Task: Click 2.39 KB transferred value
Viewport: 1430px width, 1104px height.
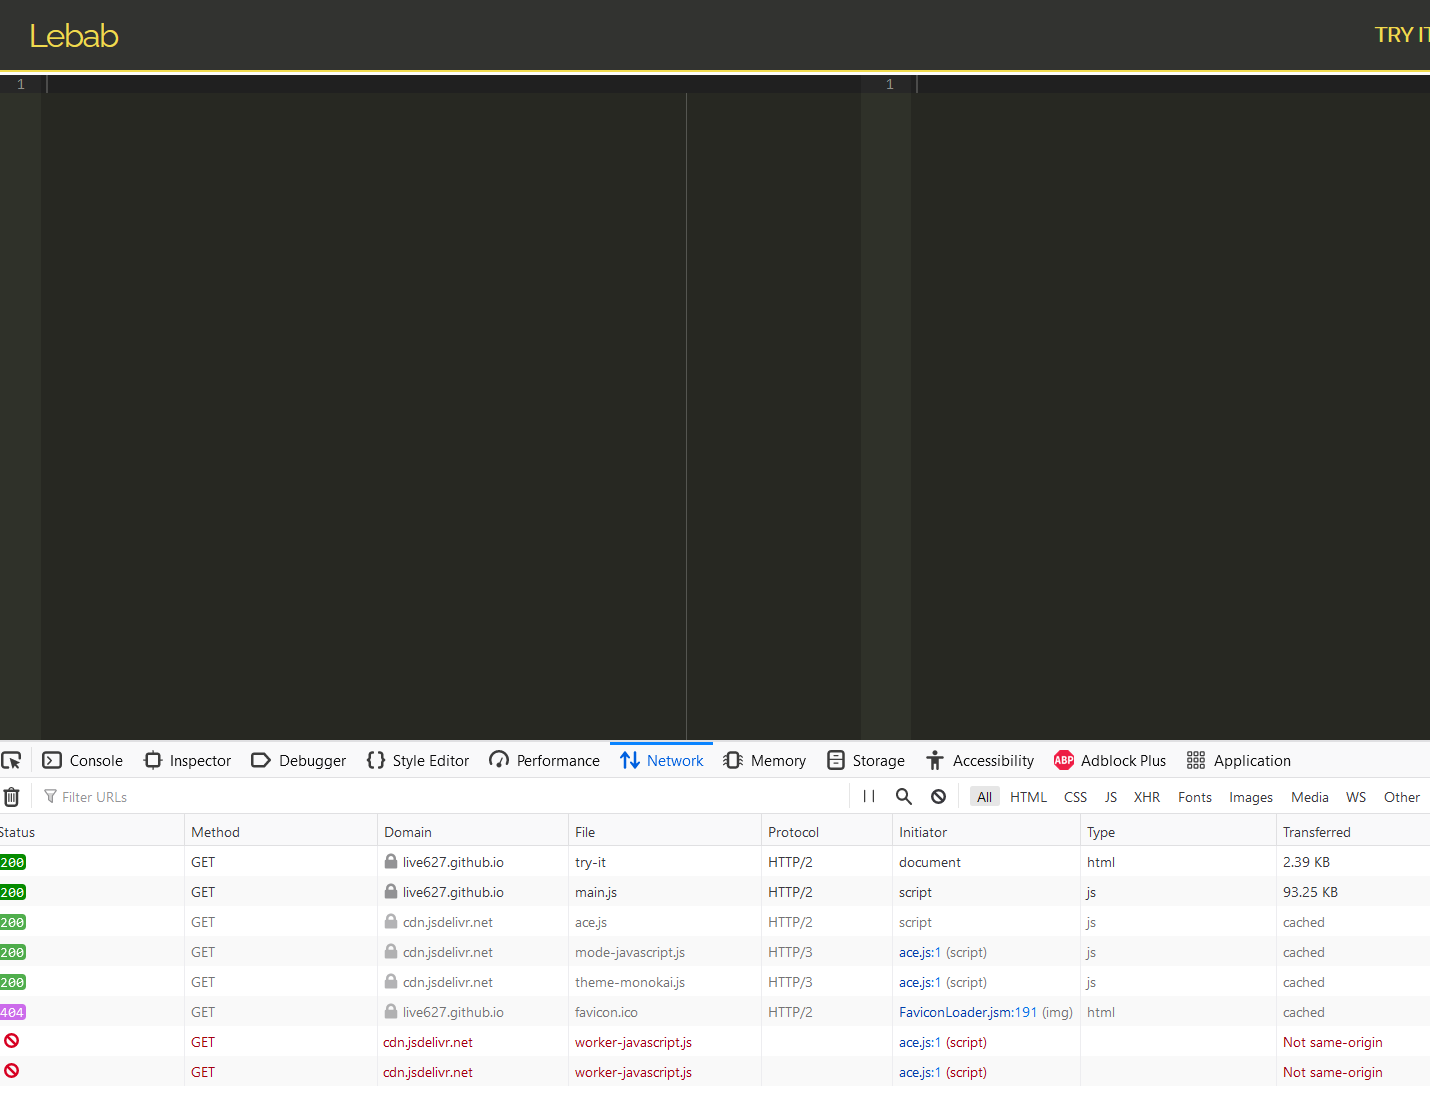Action: (1306, 862)
